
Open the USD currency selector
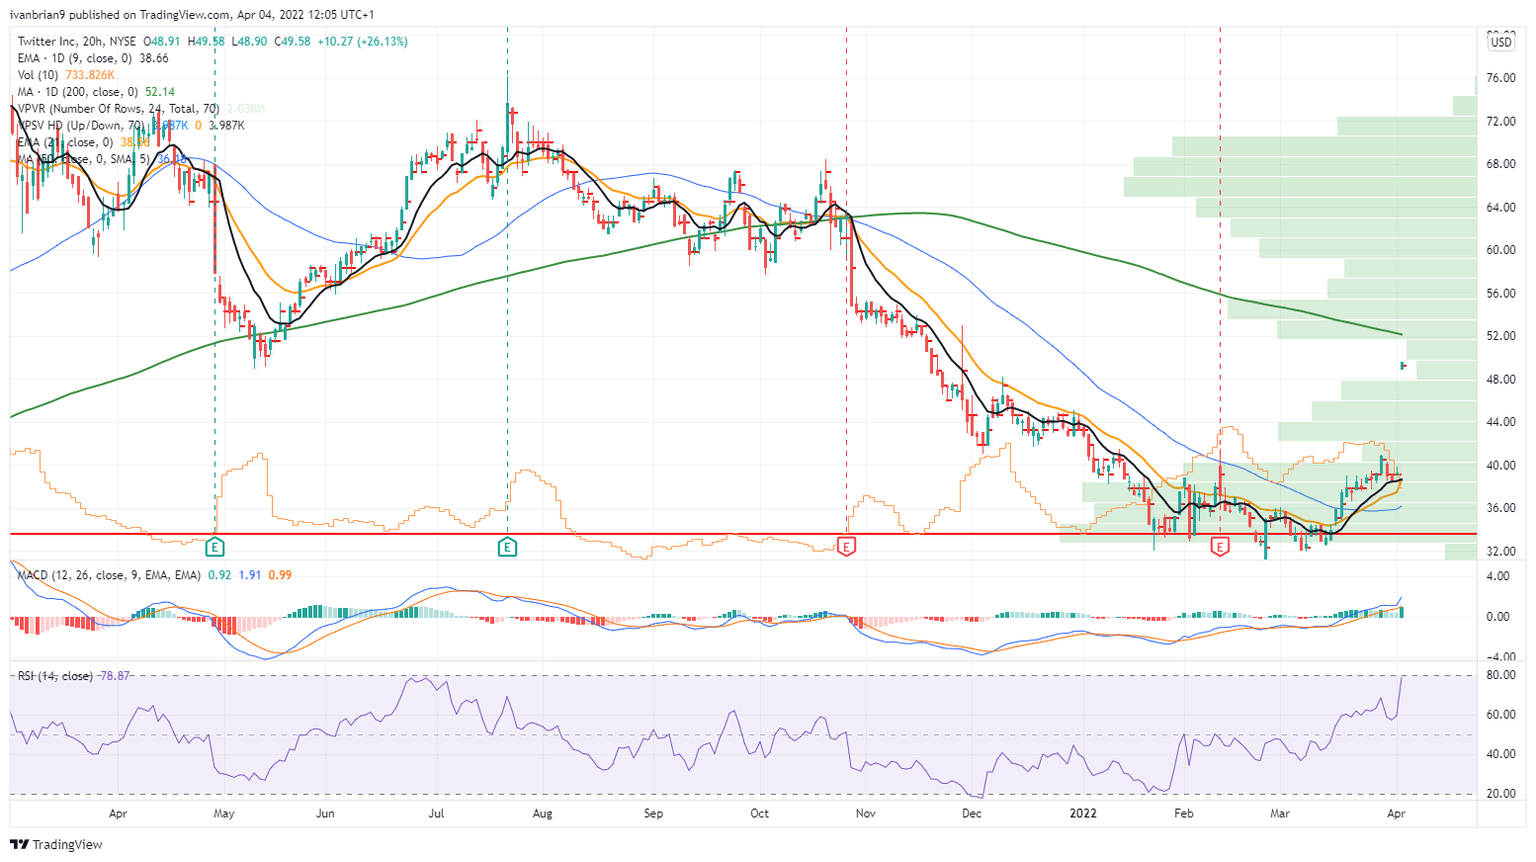click(x=1500, y=43)
